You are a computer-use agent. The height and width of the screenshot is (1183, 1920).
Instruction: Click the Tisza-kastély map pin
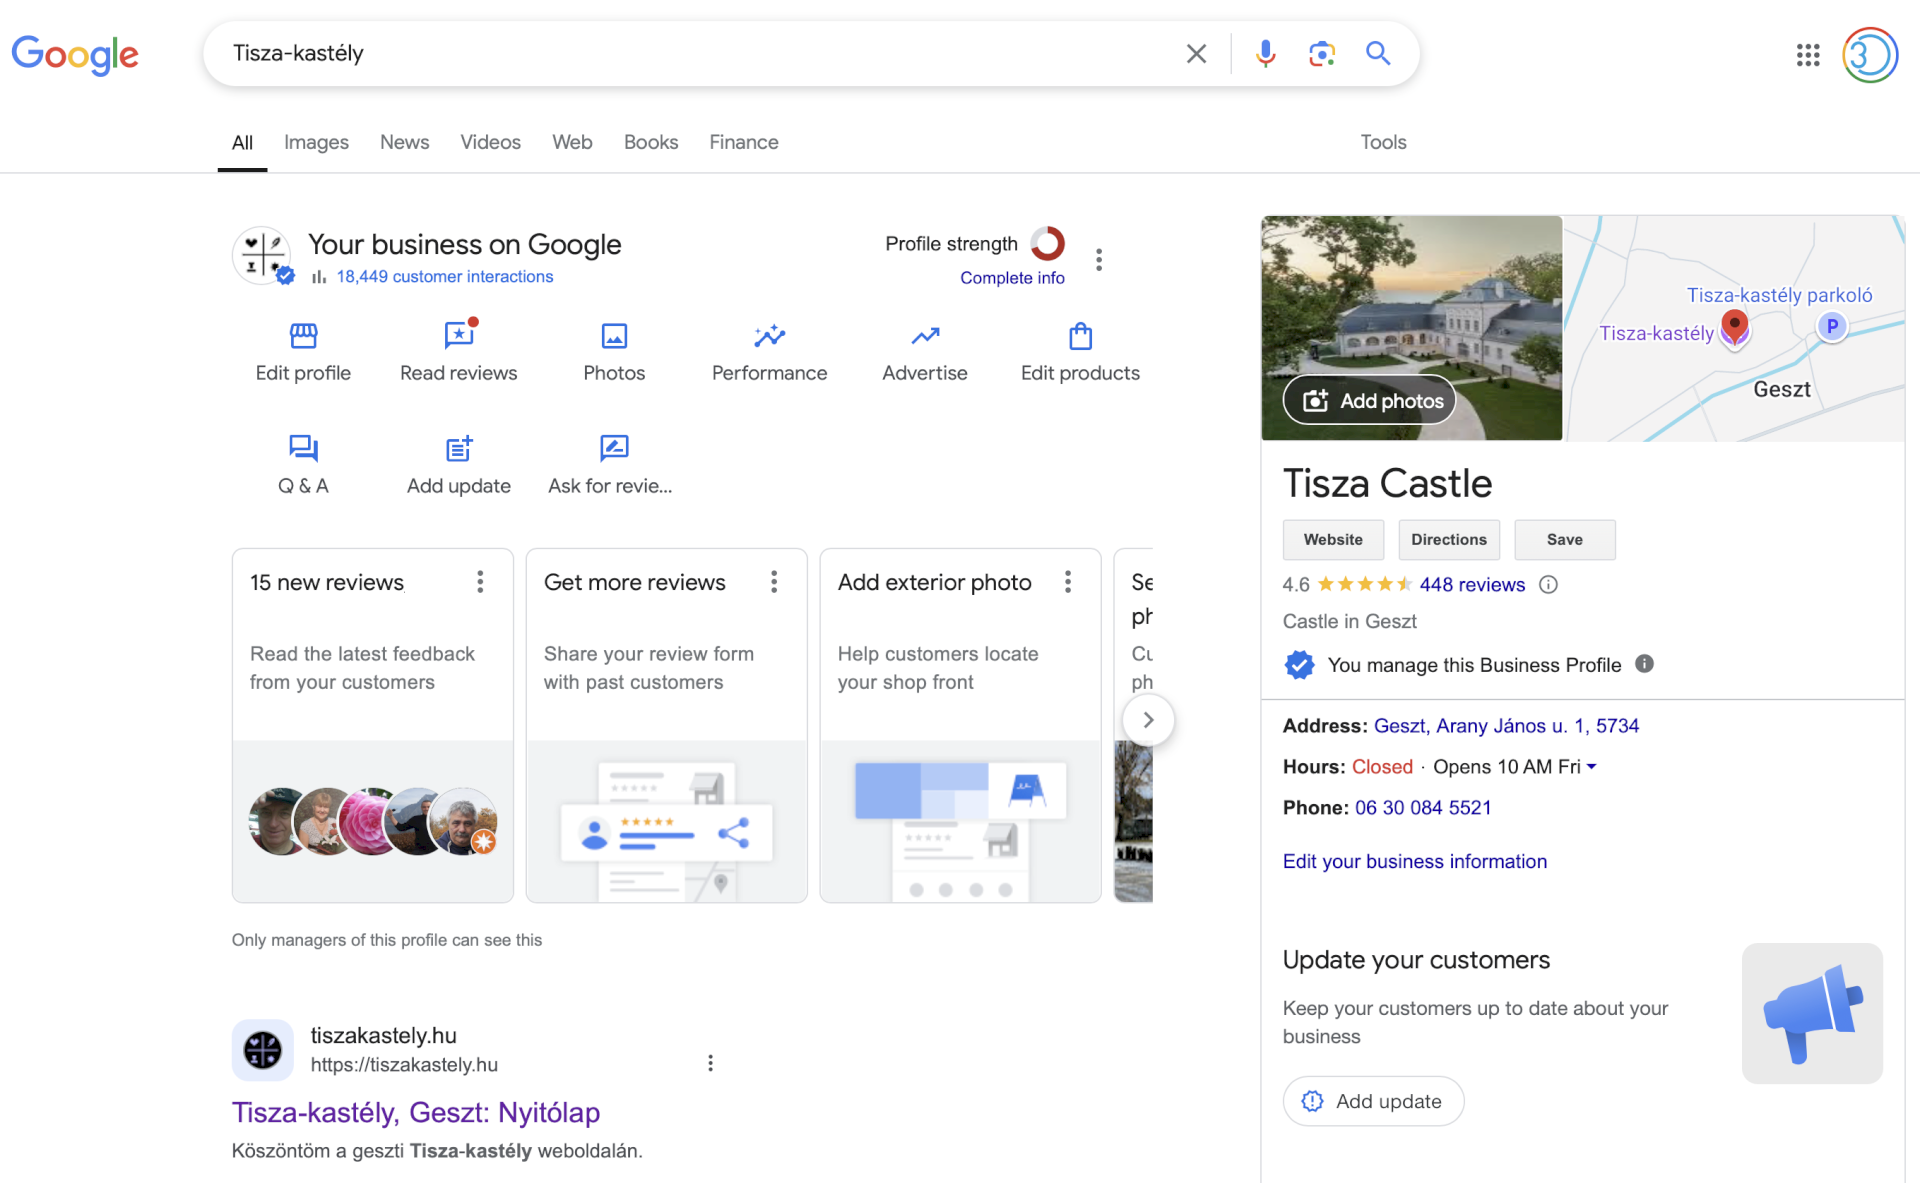coord(1735,327)
